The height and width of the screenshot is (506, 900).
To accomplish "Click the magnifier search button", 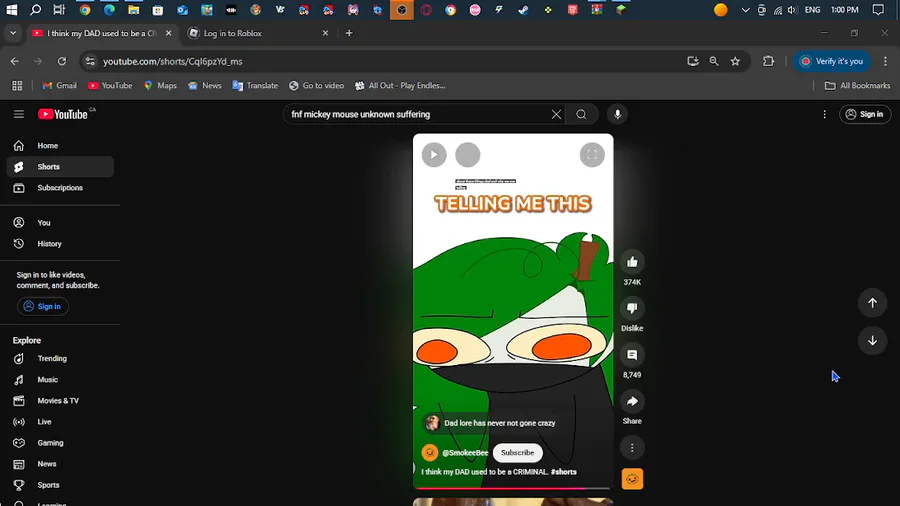I will [x=581, y=114].
